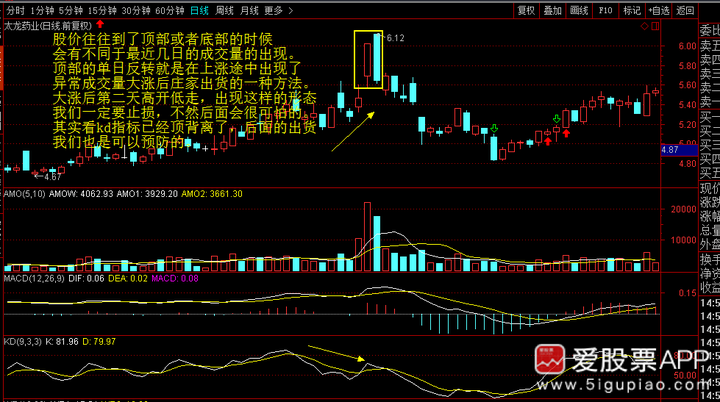
Task: Click the 返回 back button
Action: pyautogui.click(x=685, y=11)
